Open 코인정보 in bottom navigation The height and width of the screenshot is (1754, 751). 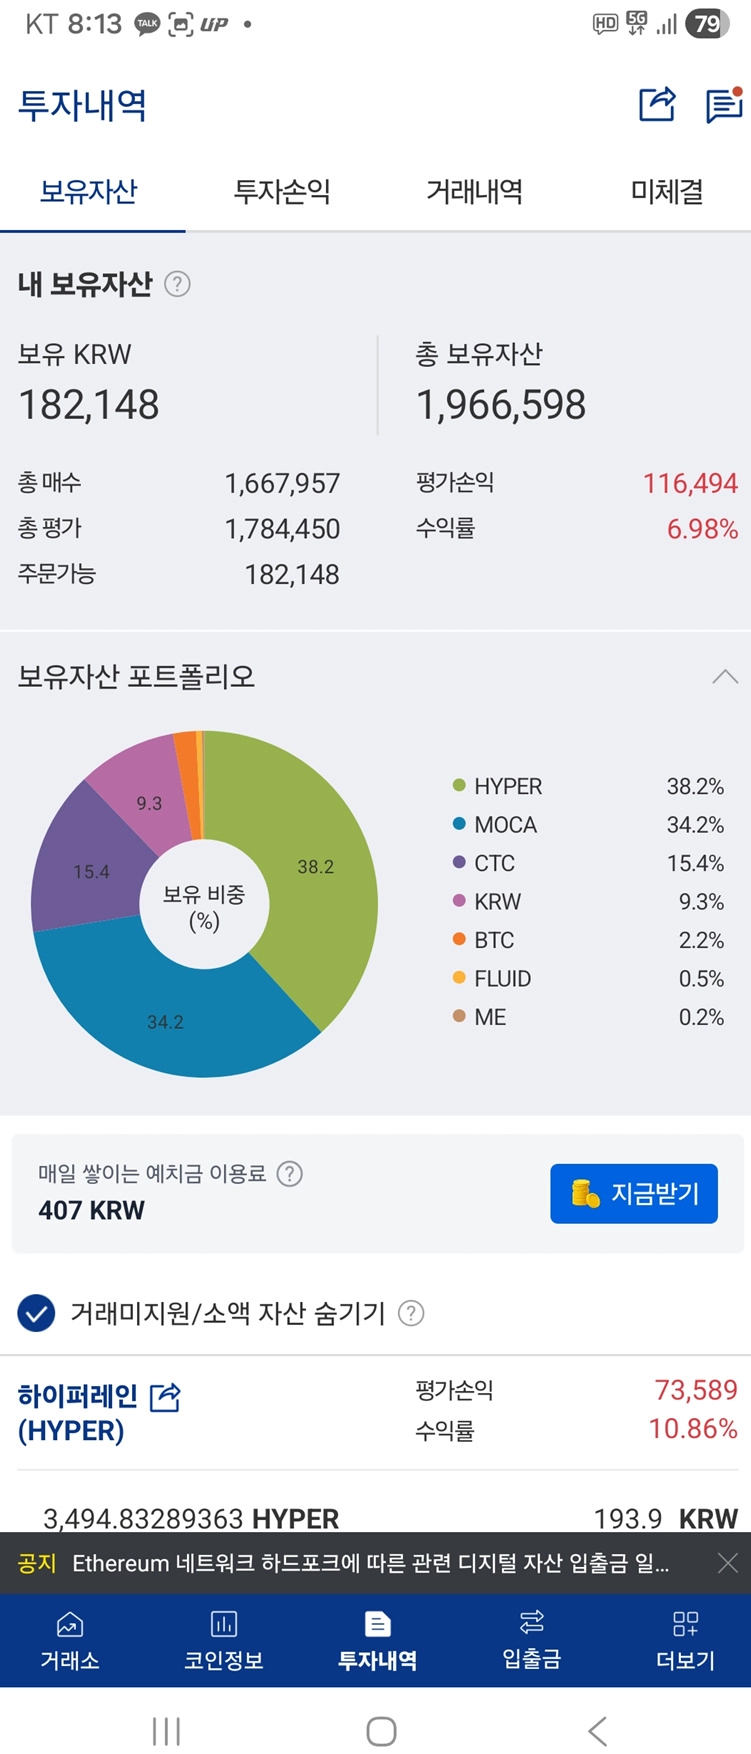tap(223, 1641)
